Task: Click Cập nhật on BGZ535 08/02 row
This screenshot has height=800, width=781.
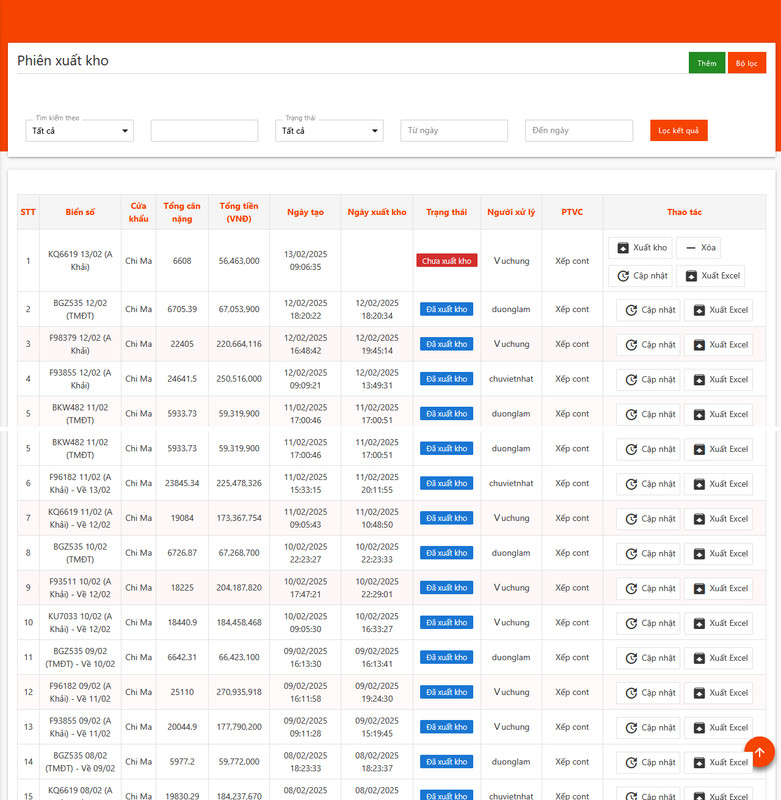Action: [x=648, y=762]
